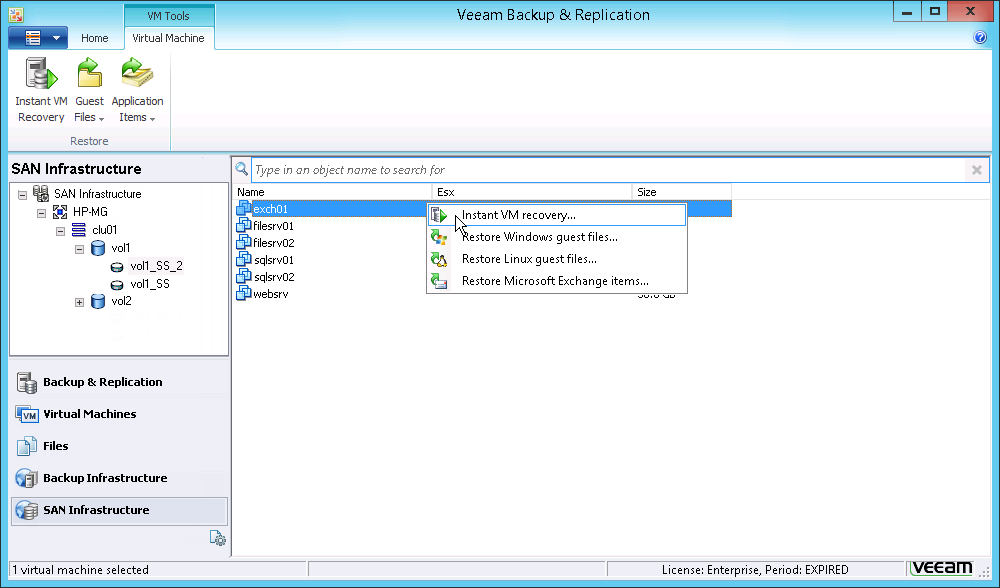Click the search magnifier icon

pyautogui.click(x=242, y=170)
